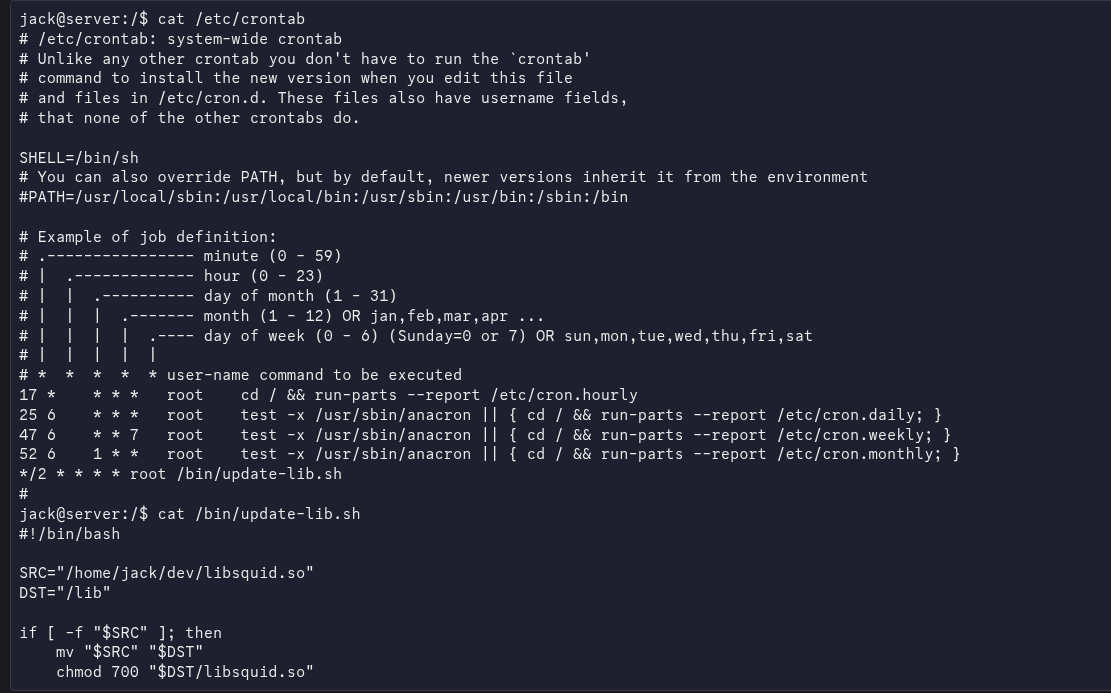Click the SHELL=/bin/sh line
Viewport: 1111px width, 693px height.
(x=79, y=157)
